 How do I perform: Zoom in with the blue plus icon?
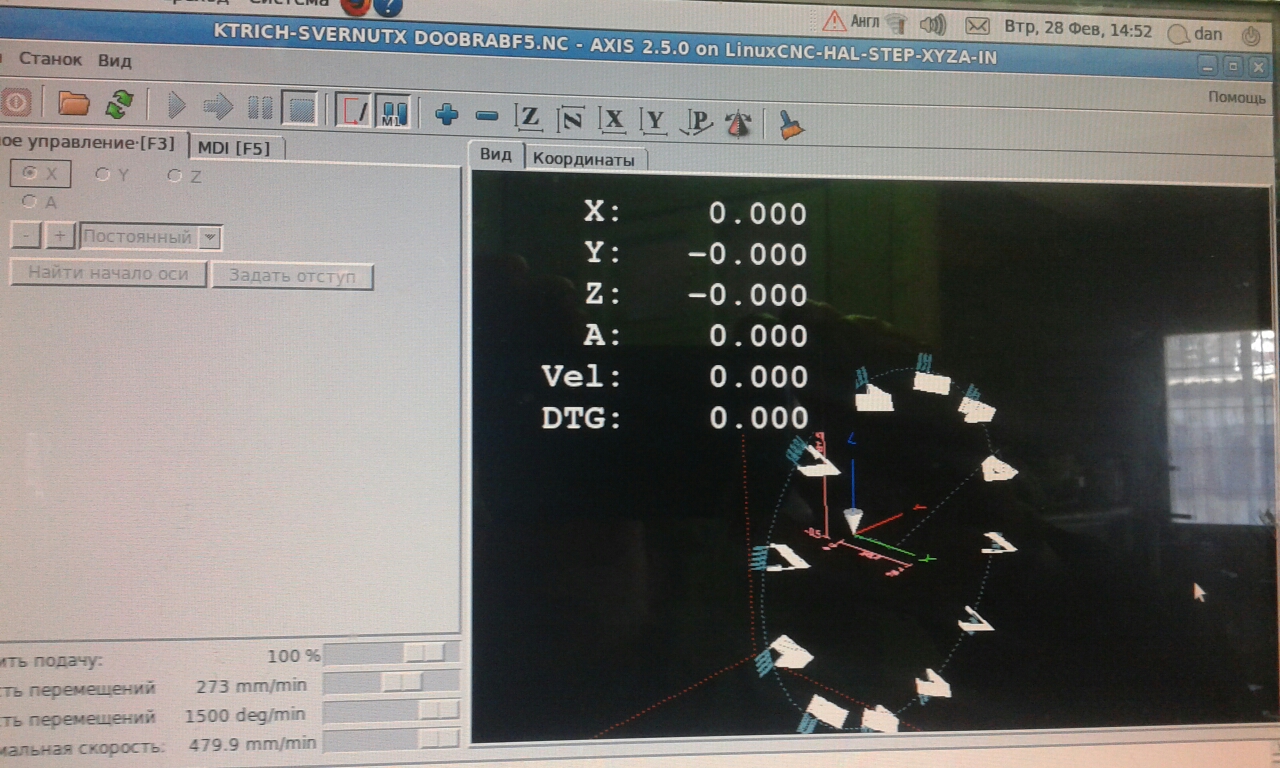pos(446,115)
